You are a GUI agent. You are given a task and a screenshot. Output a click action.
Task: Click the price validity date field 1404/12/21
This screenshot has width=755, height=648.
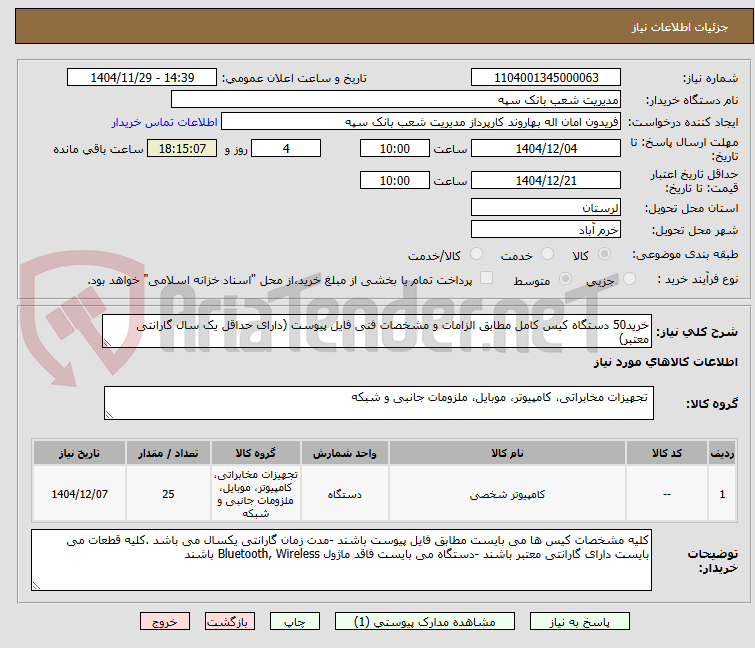546,181
